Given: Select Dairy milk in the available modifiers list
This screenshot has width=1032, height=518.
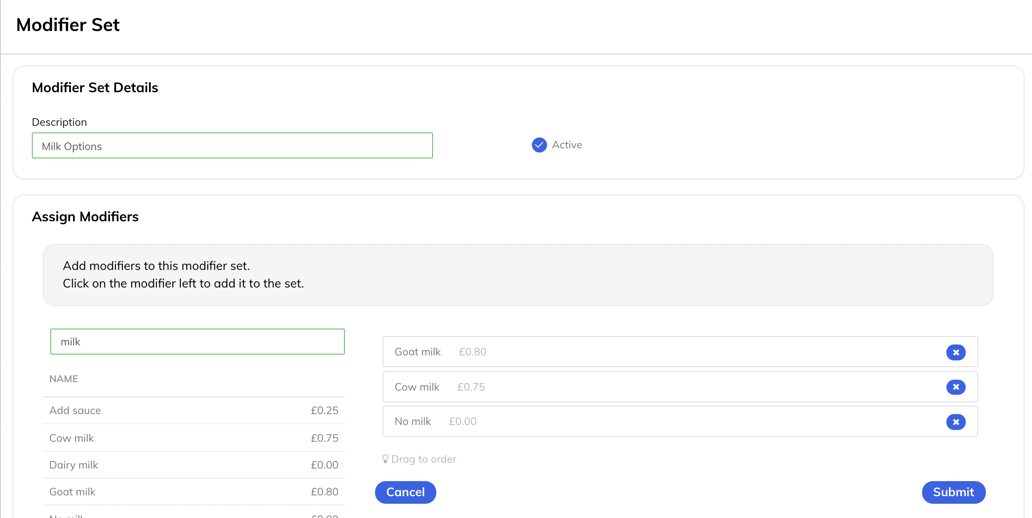Looking at the screenshot, I should (x=193, y=465).
